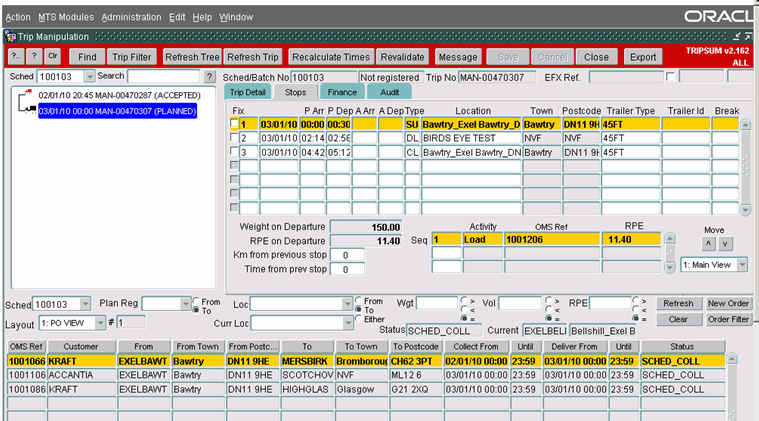The width and height of the screenshot is (759, 421).
Task: Click the Km from previous stop field
Action: tap(347, 255)
